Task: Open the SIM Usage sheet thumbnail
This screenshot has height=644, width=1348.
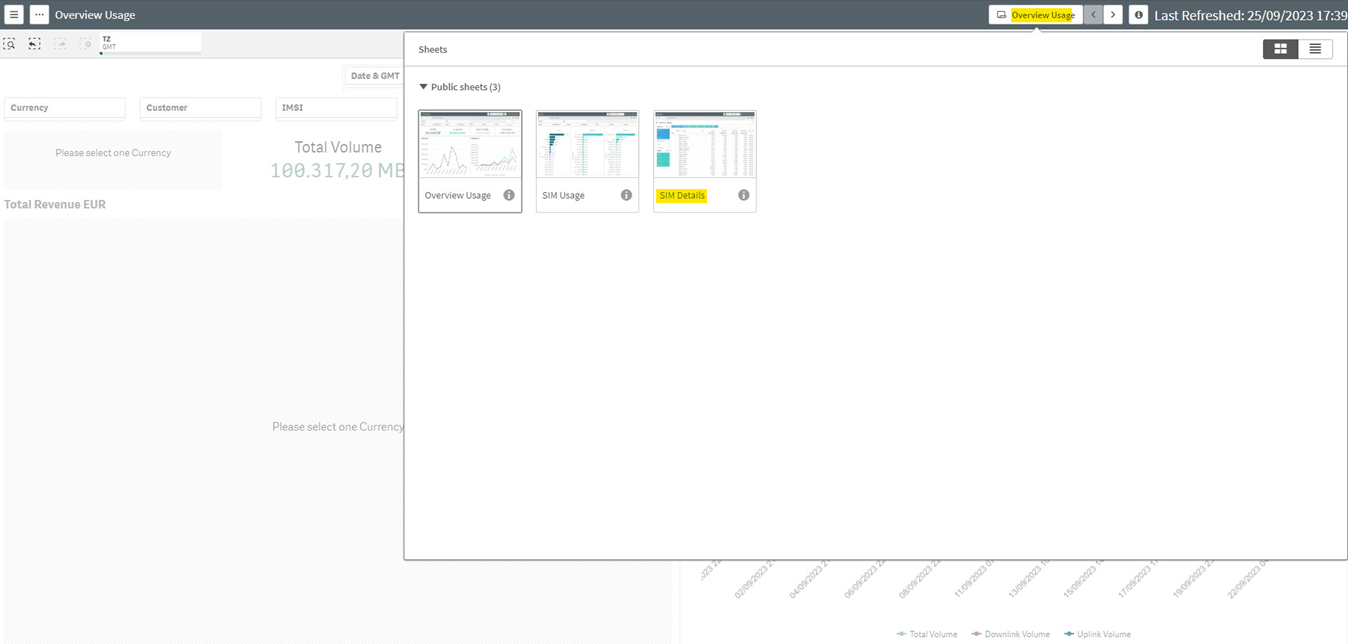Action: 587,146
